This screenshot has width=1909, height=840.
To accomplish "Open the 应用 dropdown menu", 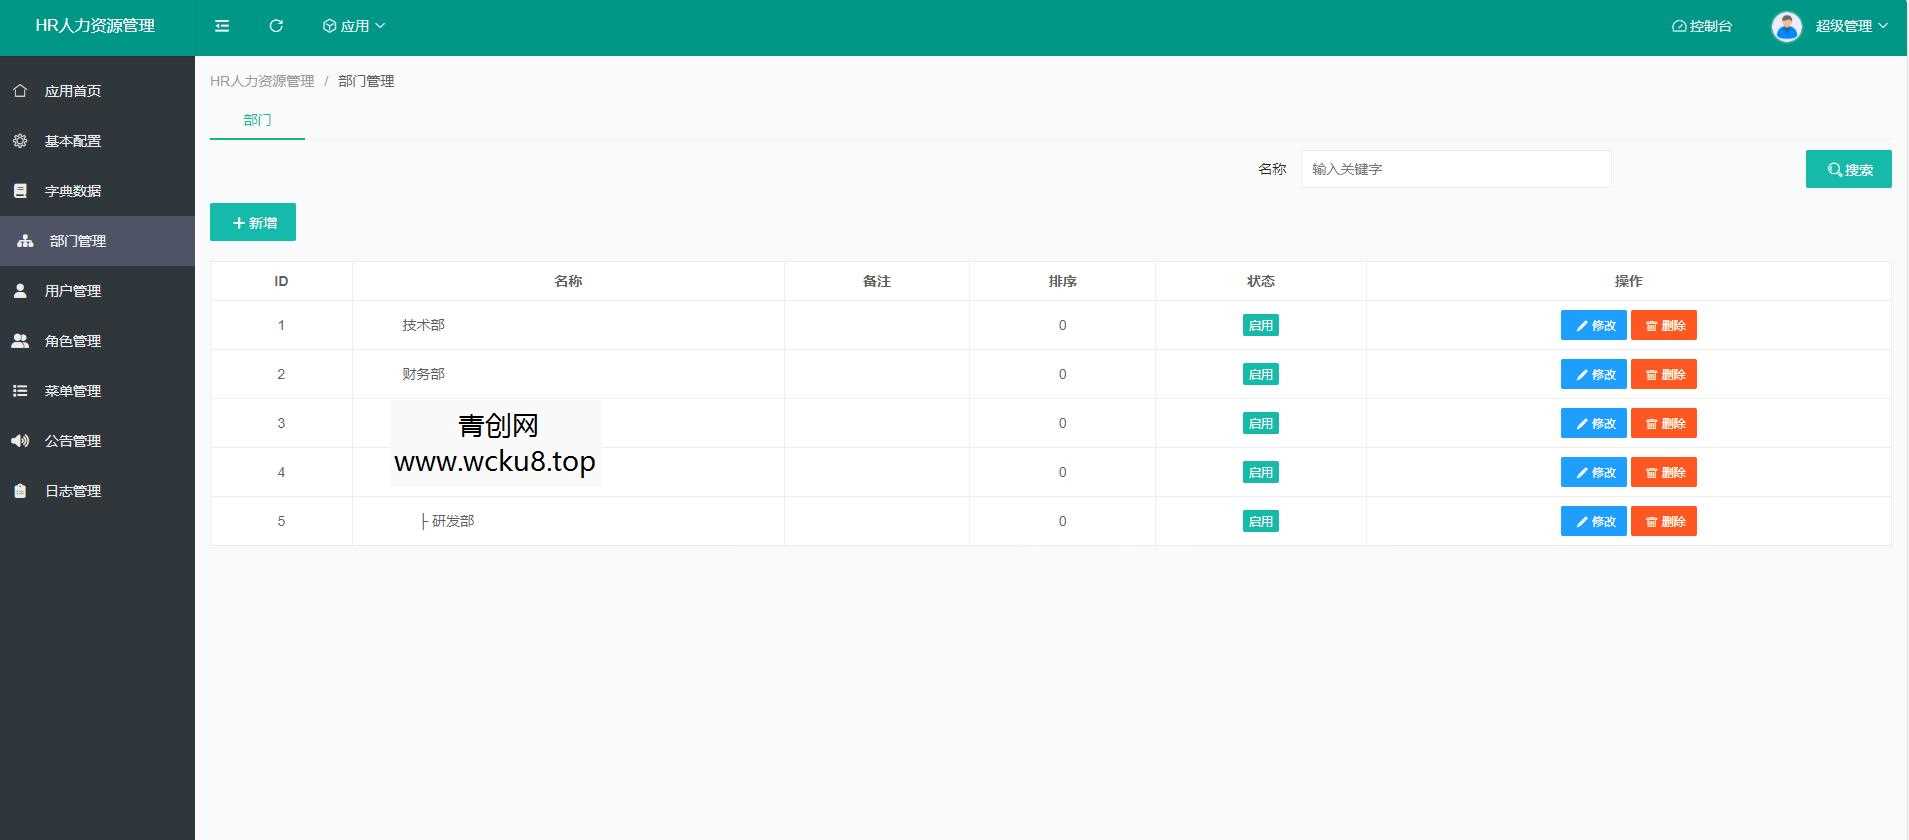I will 354,26.
